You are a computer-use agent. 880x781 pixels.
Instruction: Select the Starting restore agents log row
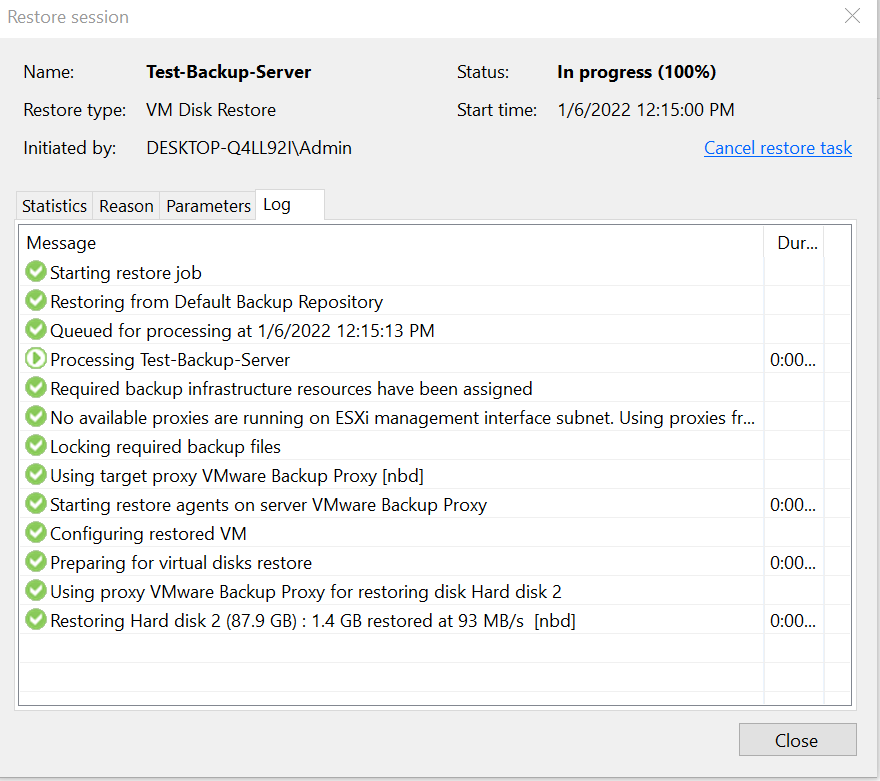[x=268, y=504]
